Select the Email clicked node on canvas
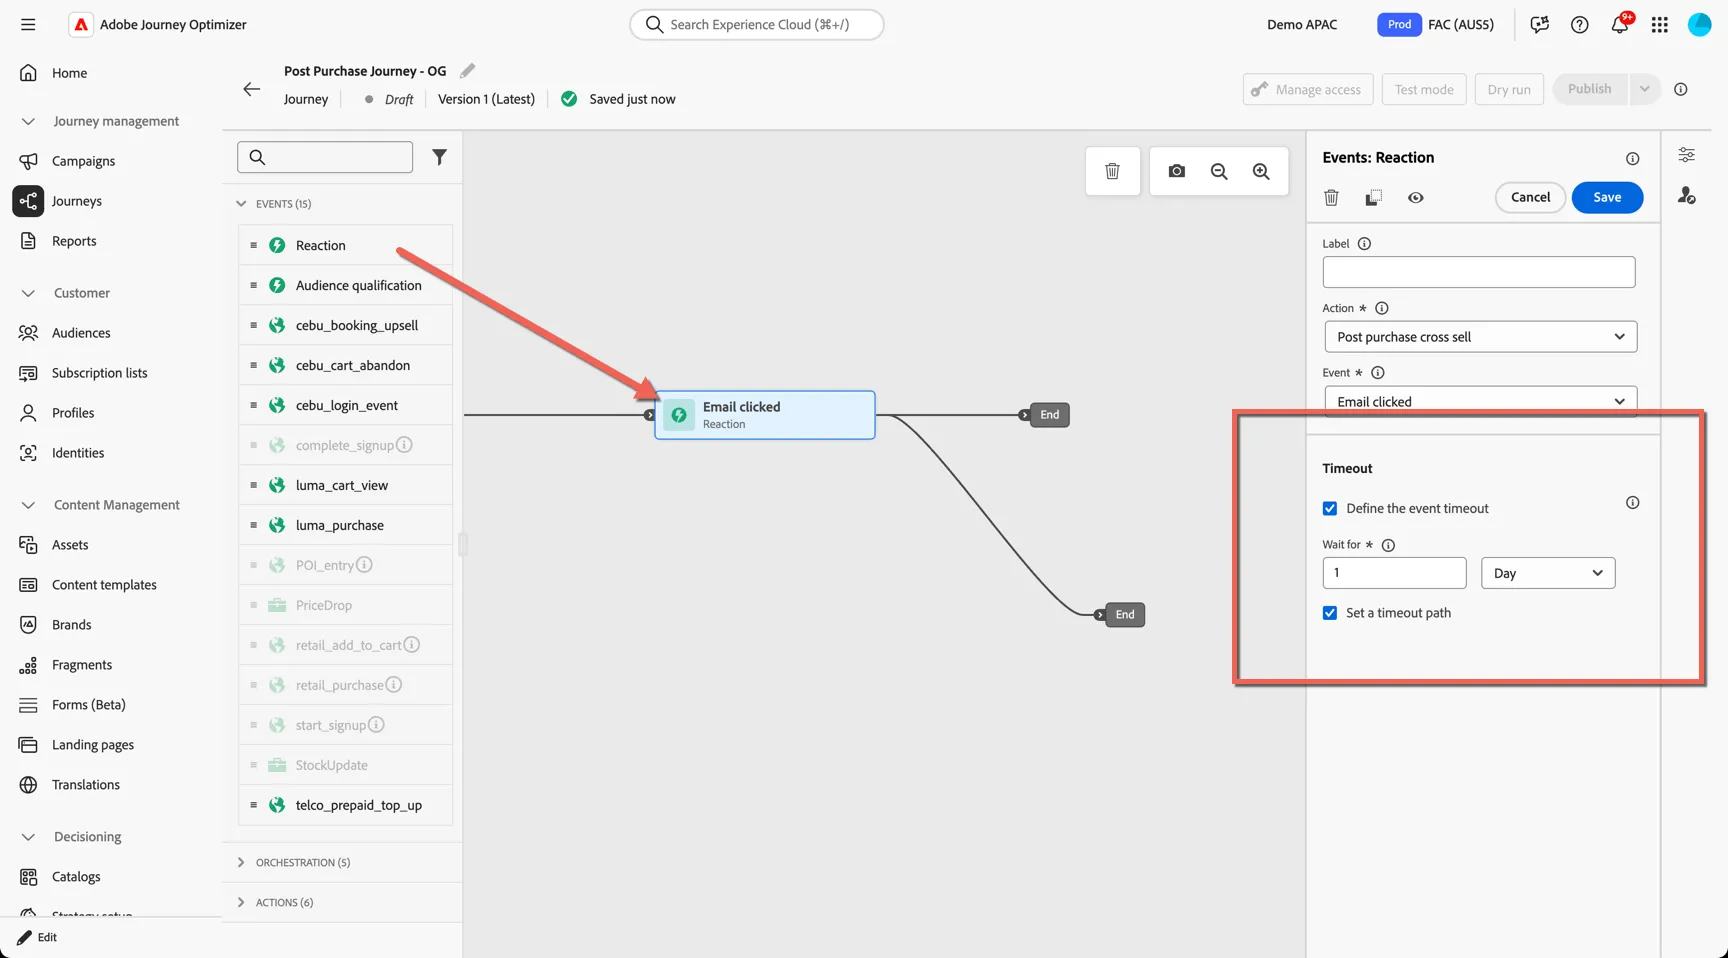This screenshot has height=958, width=1728. (x=765, y=415)
